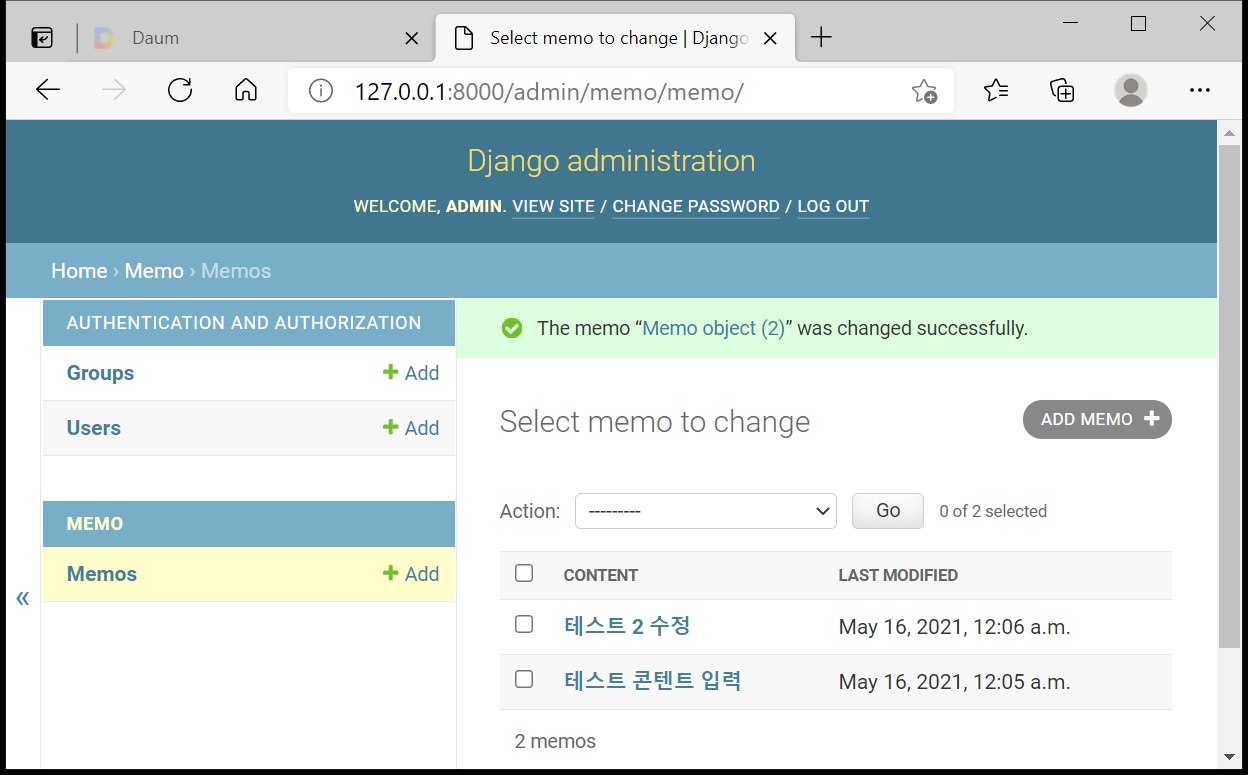
Task: Click the scrollbar down arrow
Action: tap(1230, 757)
